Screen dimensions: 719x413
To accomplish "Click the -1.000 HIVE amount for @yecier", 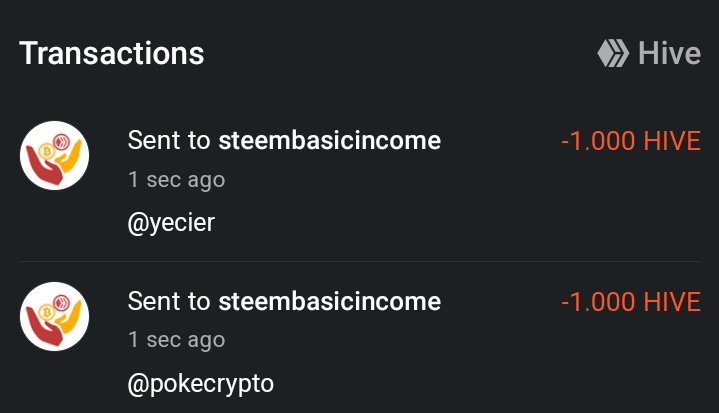I will click(x=631, y=141).
